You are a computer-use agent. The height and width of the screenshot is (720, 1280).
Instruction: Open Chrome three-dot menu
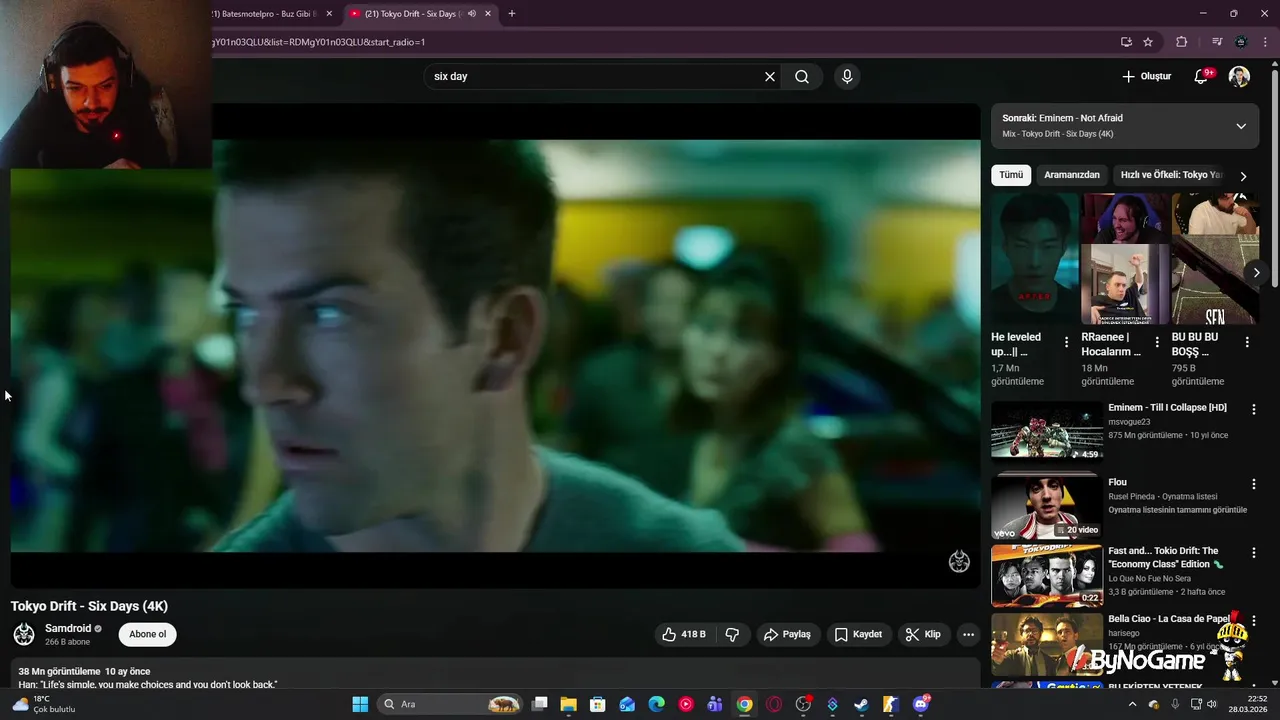click(1265, 42)
